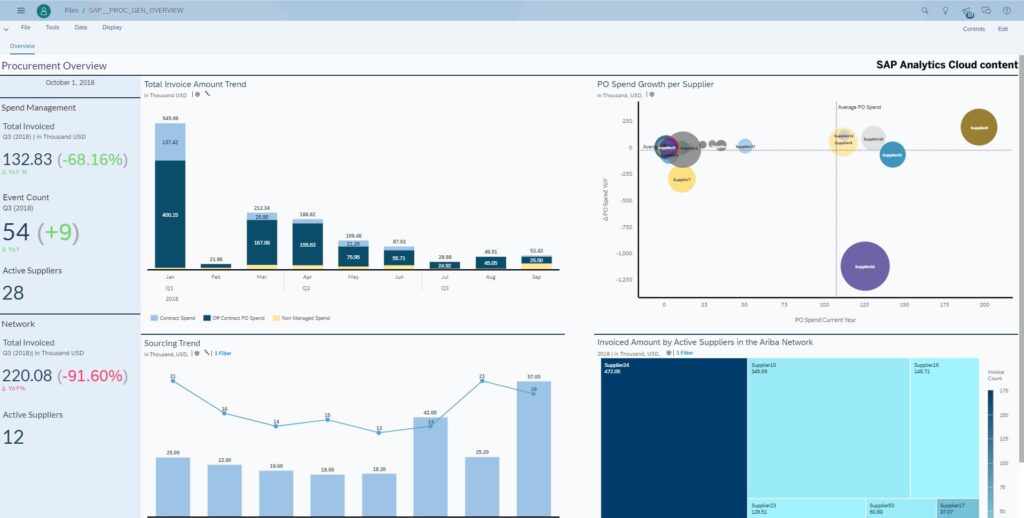
Task: Click the Procurement Overview heading
Action: [x=54, y=65]
